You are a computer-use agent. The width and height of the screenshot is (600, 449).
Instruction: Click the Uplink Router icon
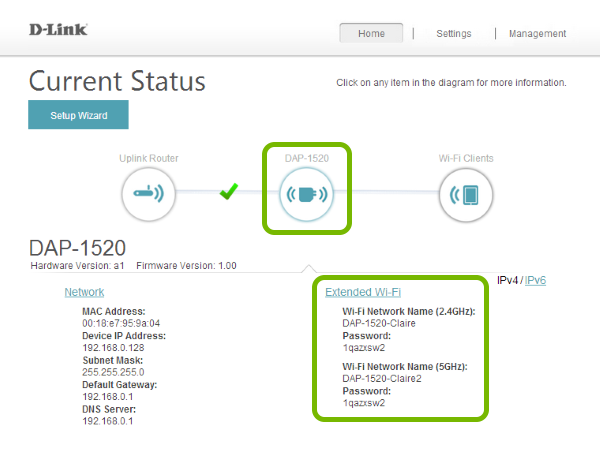coord(148,194)
